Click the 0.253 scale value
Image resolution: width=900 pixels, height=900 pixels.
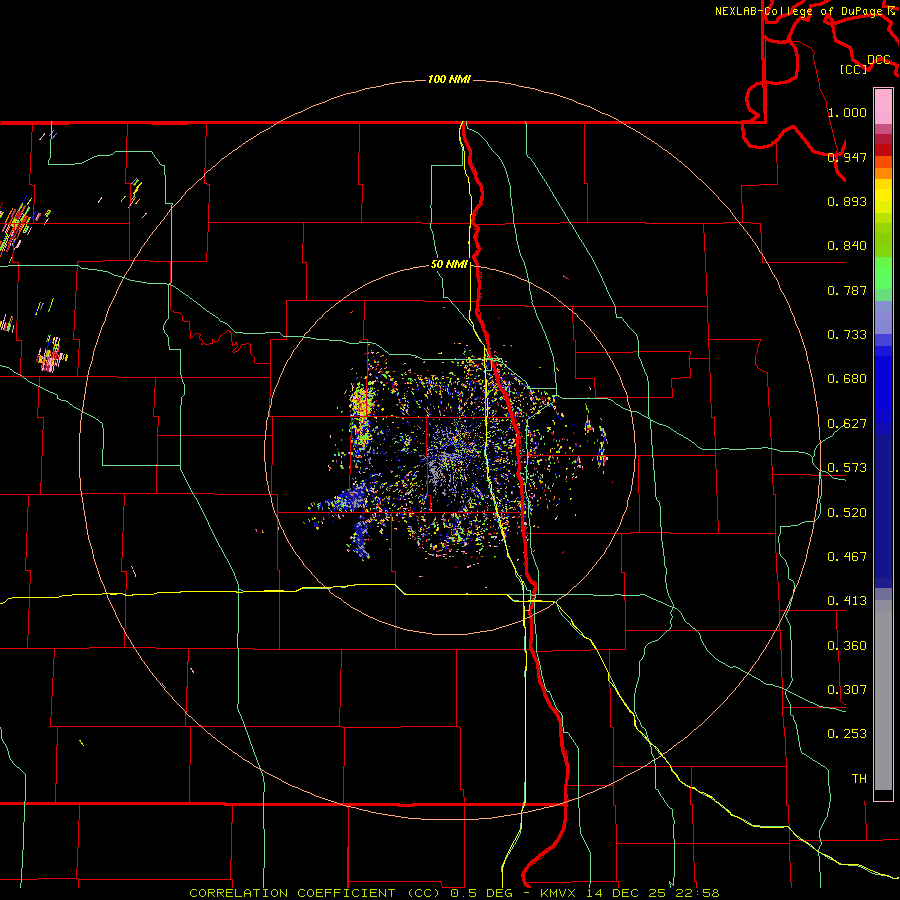(x=847, y=734)
